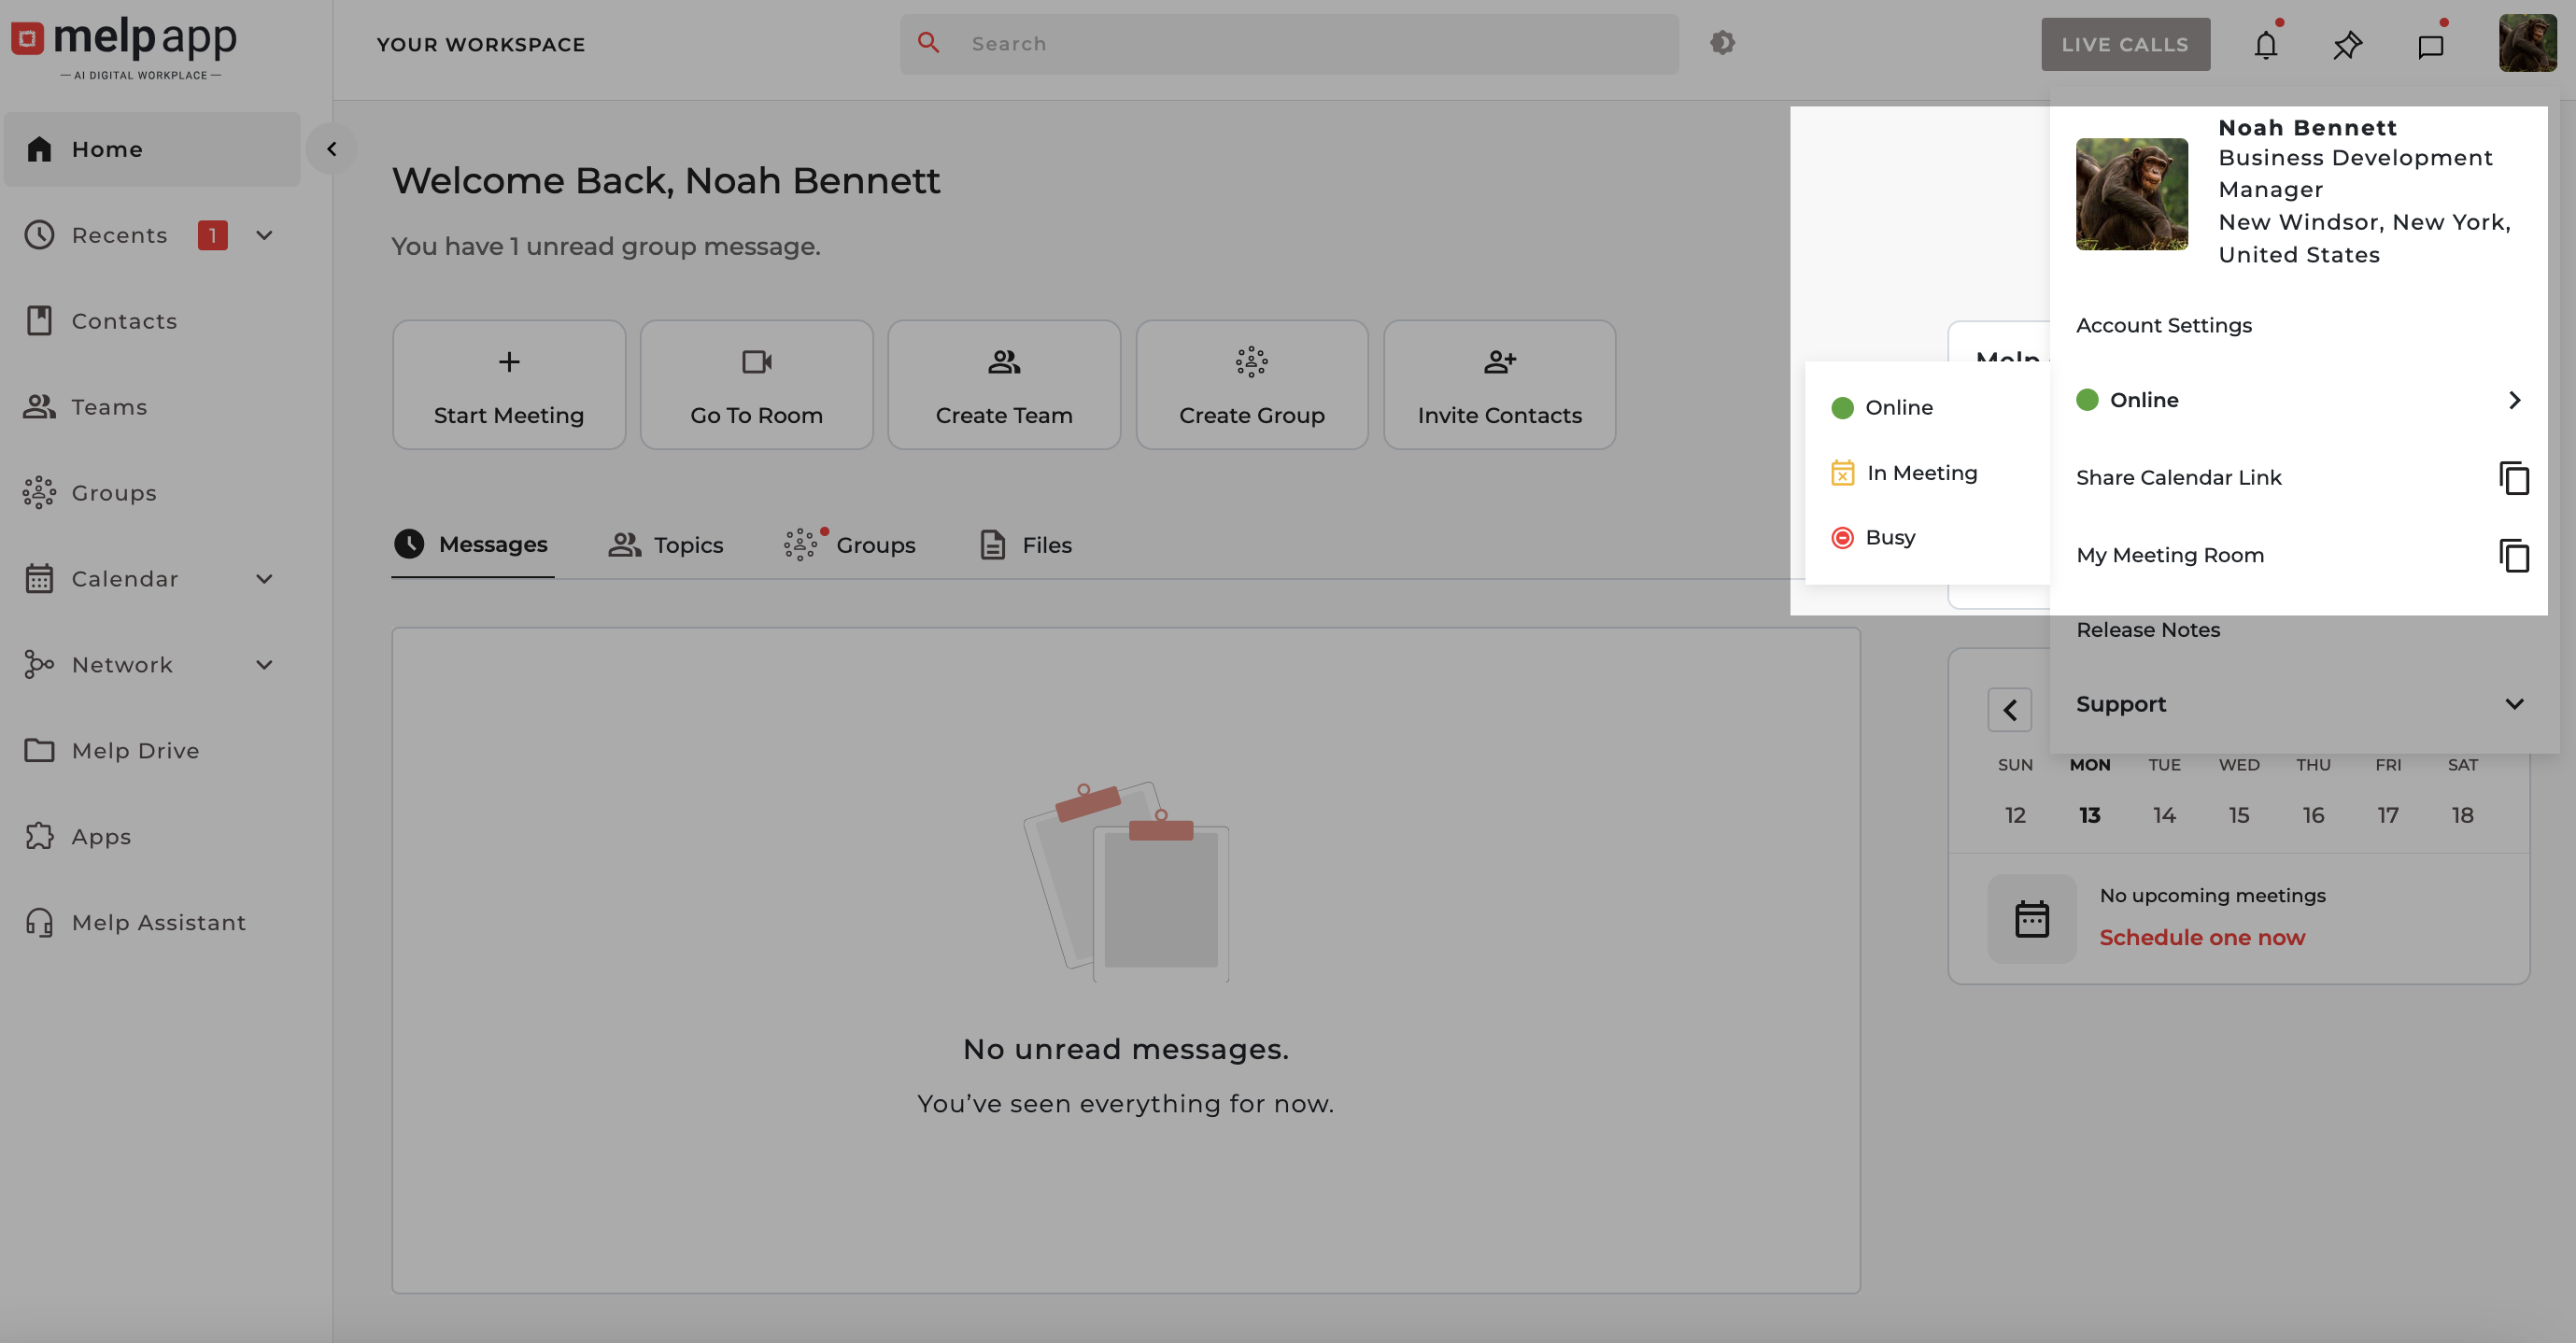Click the Invite Contacts card

tap(1500, 385)
